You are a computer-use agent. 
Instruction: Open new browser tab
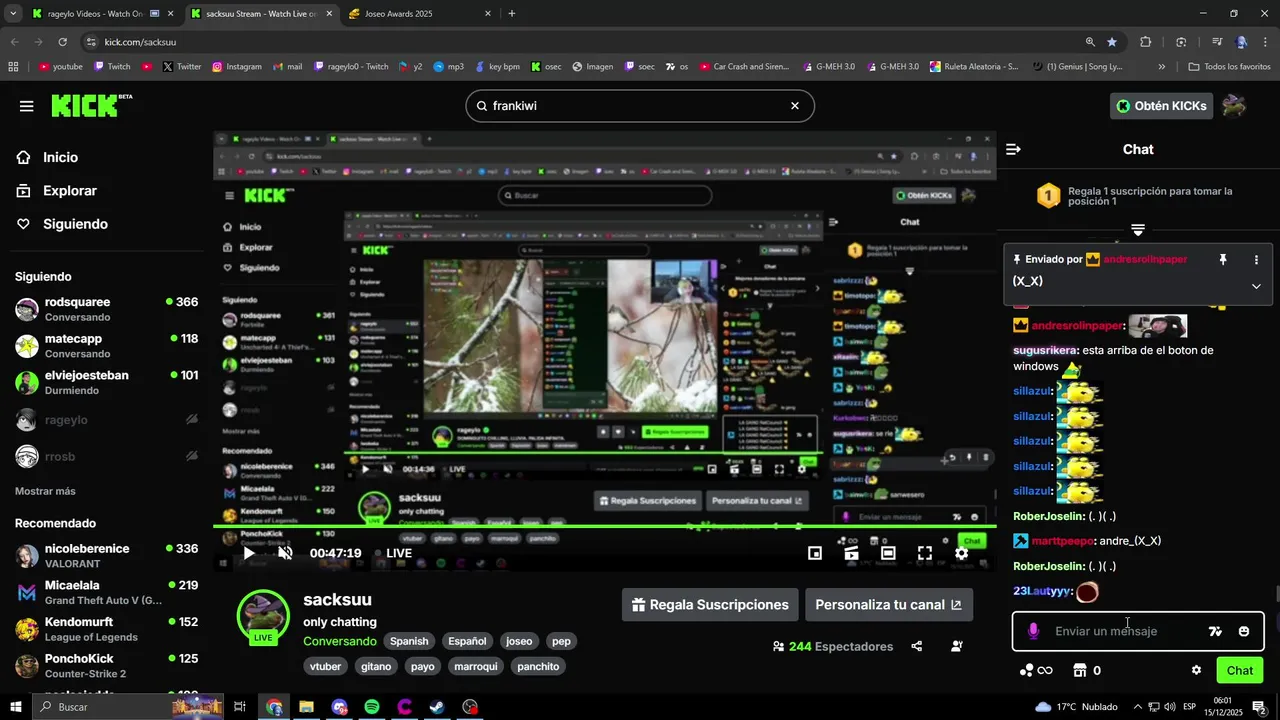tap(512, 14)
